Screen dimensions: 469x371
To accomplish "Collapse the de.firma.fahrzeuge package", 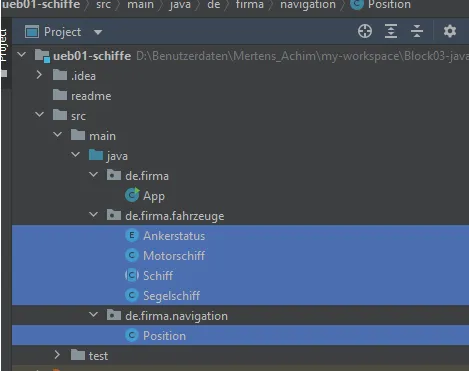I will pos(94,215).
